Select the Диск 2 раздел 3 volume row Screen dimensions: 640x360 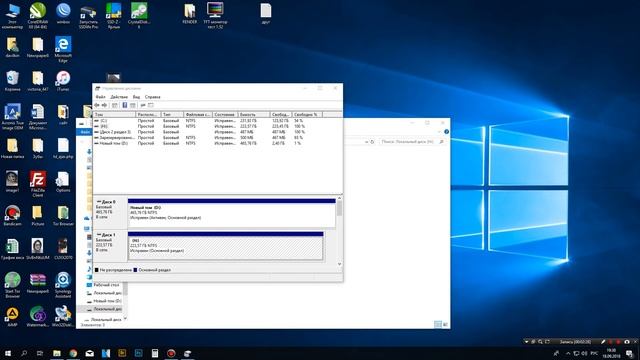200,132
